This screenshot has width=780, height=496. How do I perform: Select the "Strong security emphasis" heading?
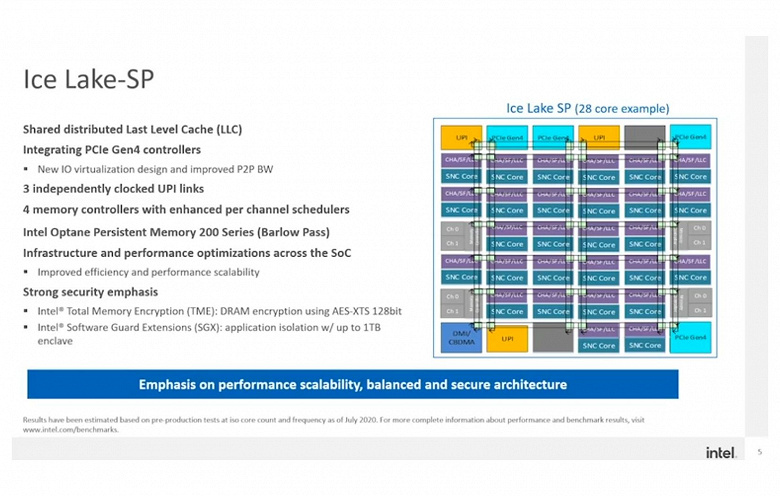pyautogui.click(x=91, y=292)
